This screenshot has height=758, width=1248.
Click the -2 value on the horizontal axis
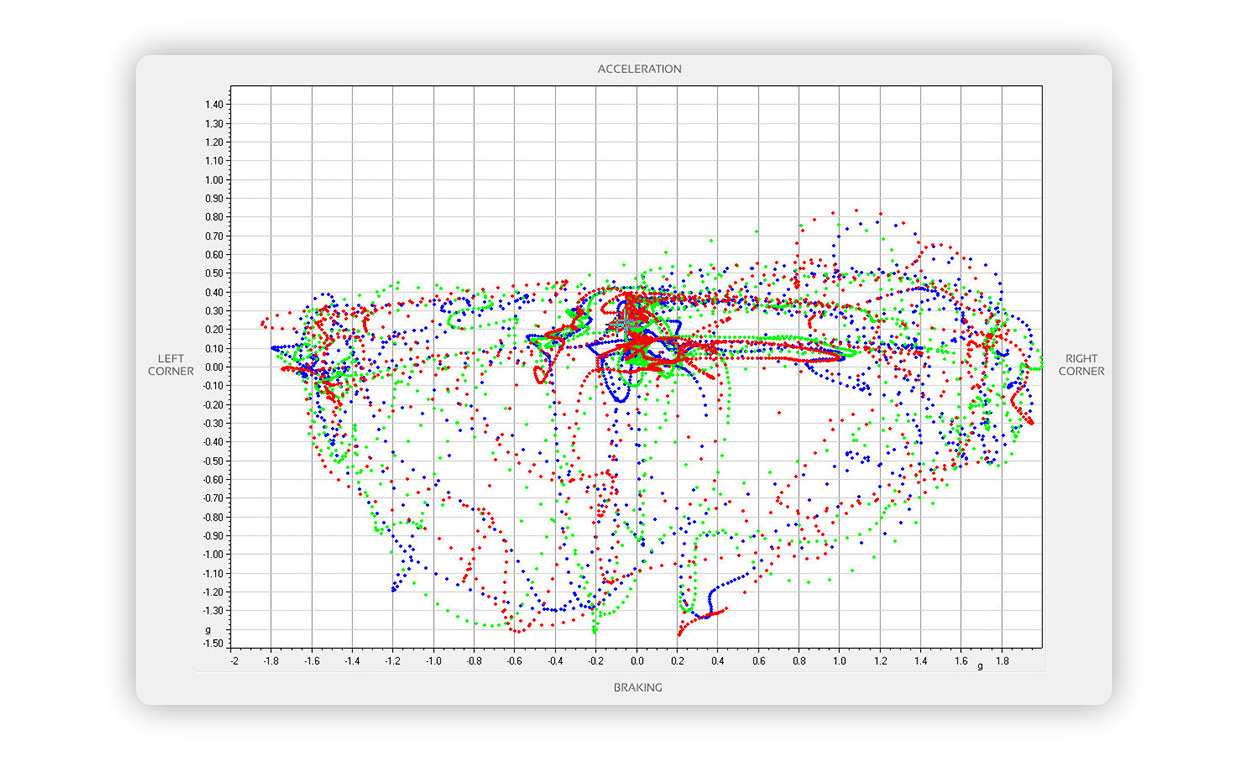click(234, 661)
